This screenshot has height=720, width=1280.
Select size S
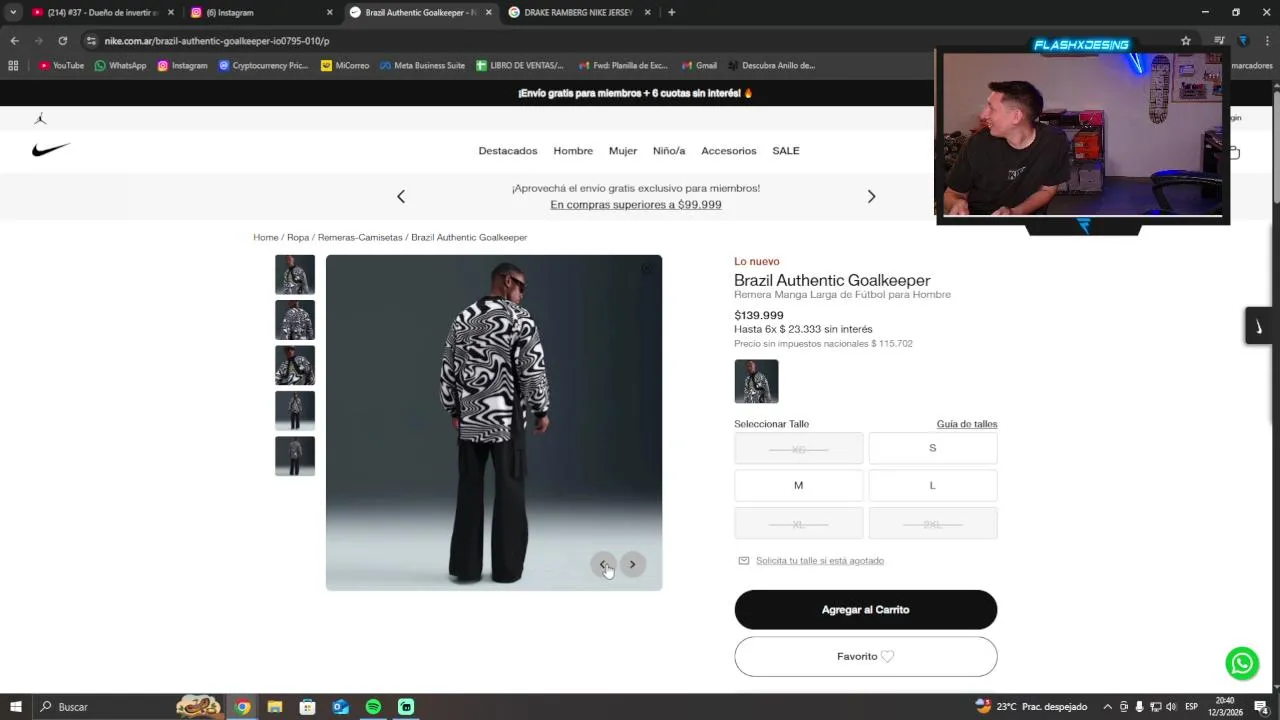(933, 448)
